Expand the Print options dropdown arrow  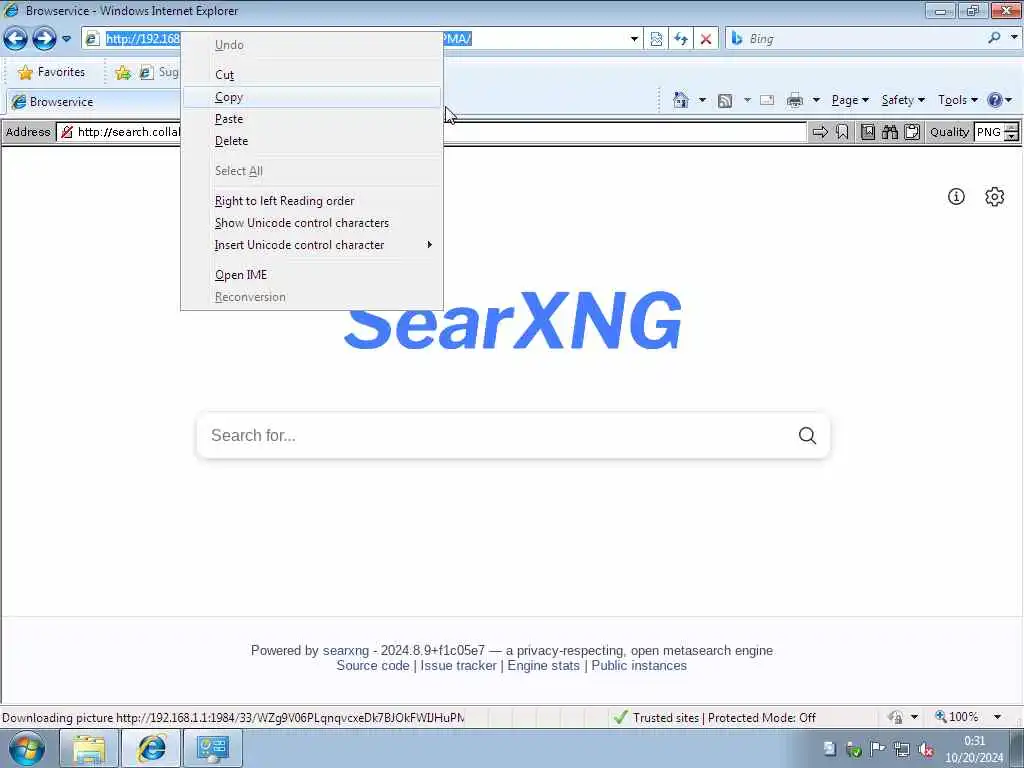tap(816, 101)
